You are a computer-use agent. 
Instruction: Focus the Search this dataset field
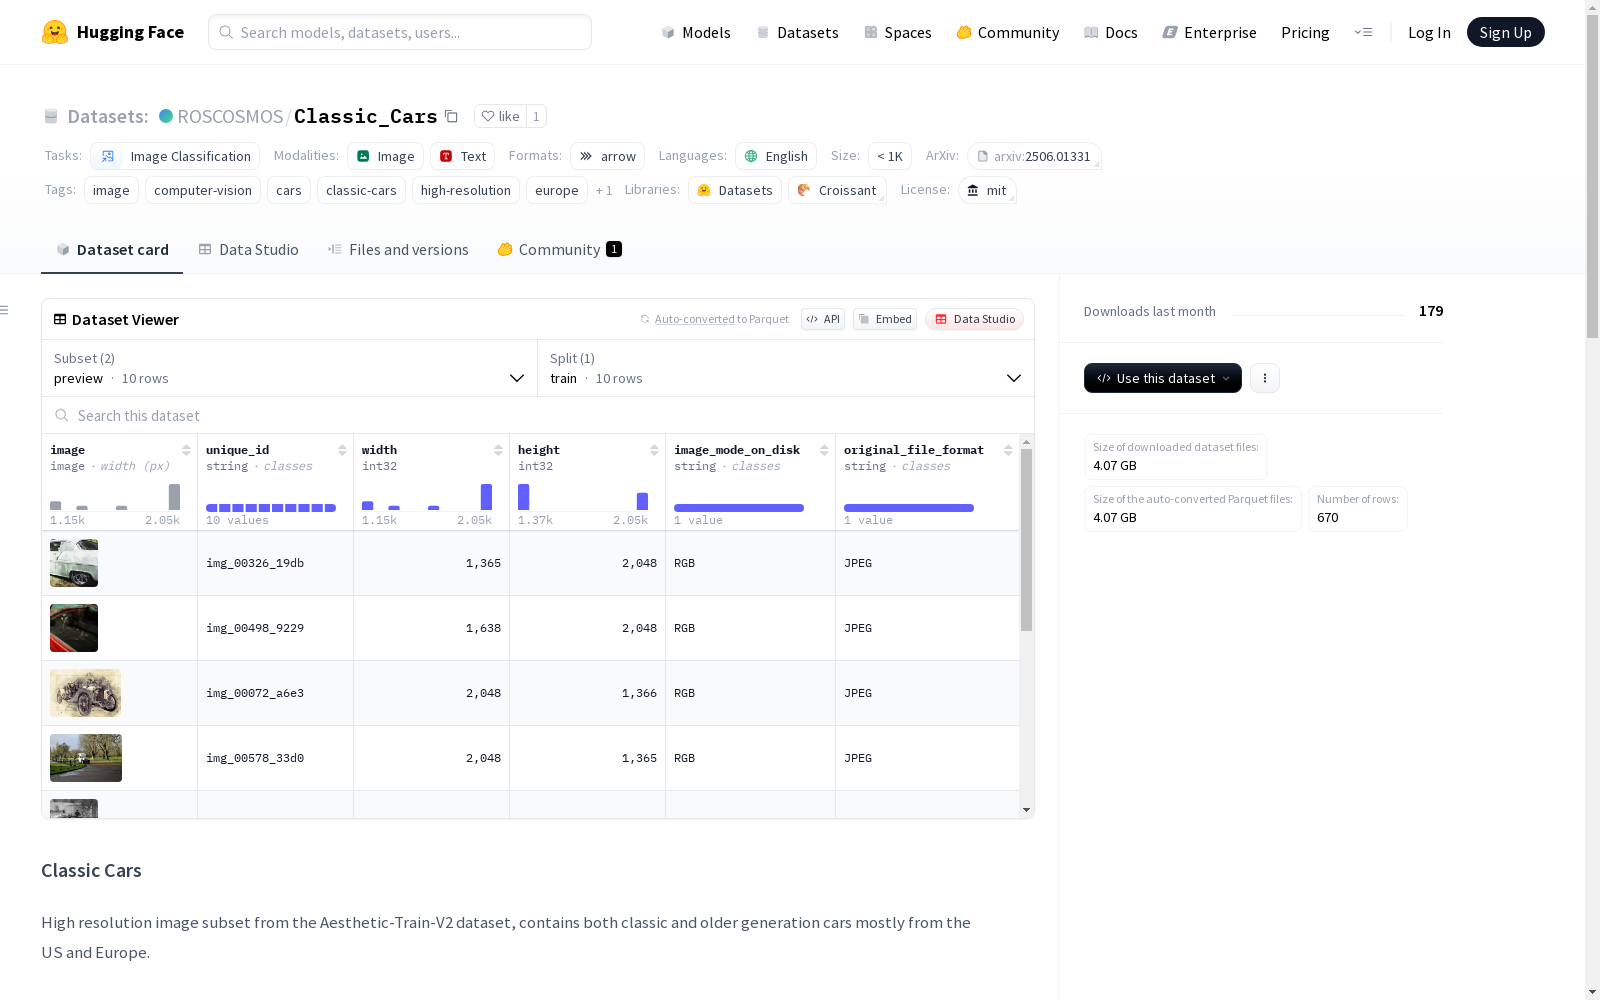pyautogui.click(x=538, y=415)
